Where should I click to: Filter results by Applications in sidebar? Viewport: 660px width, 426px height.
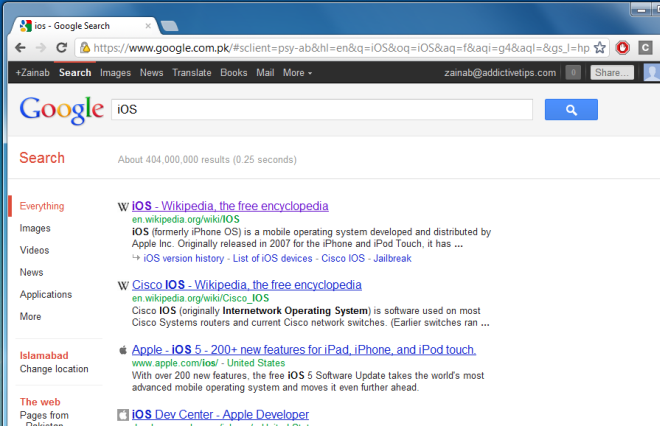(45, 295)
